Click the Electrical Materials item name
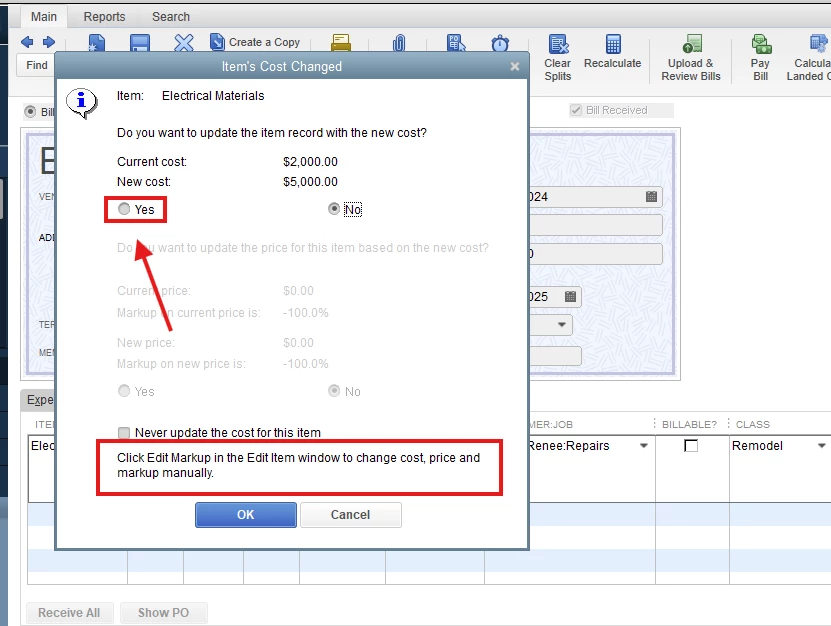 tap(213, 96)
